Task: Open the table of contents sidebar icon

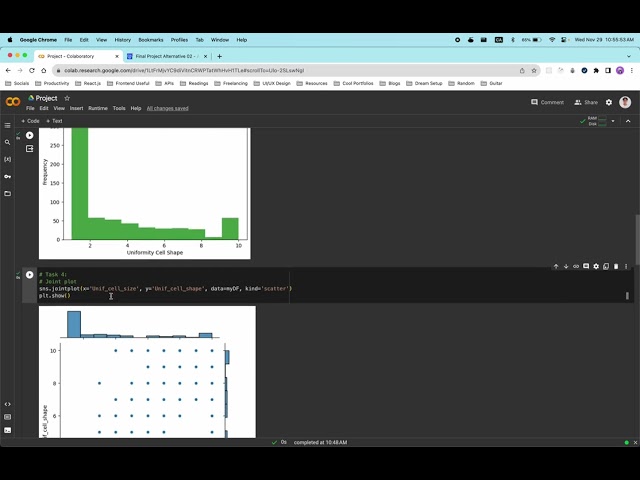Action: pyautogui.click(x=7, y=125)
